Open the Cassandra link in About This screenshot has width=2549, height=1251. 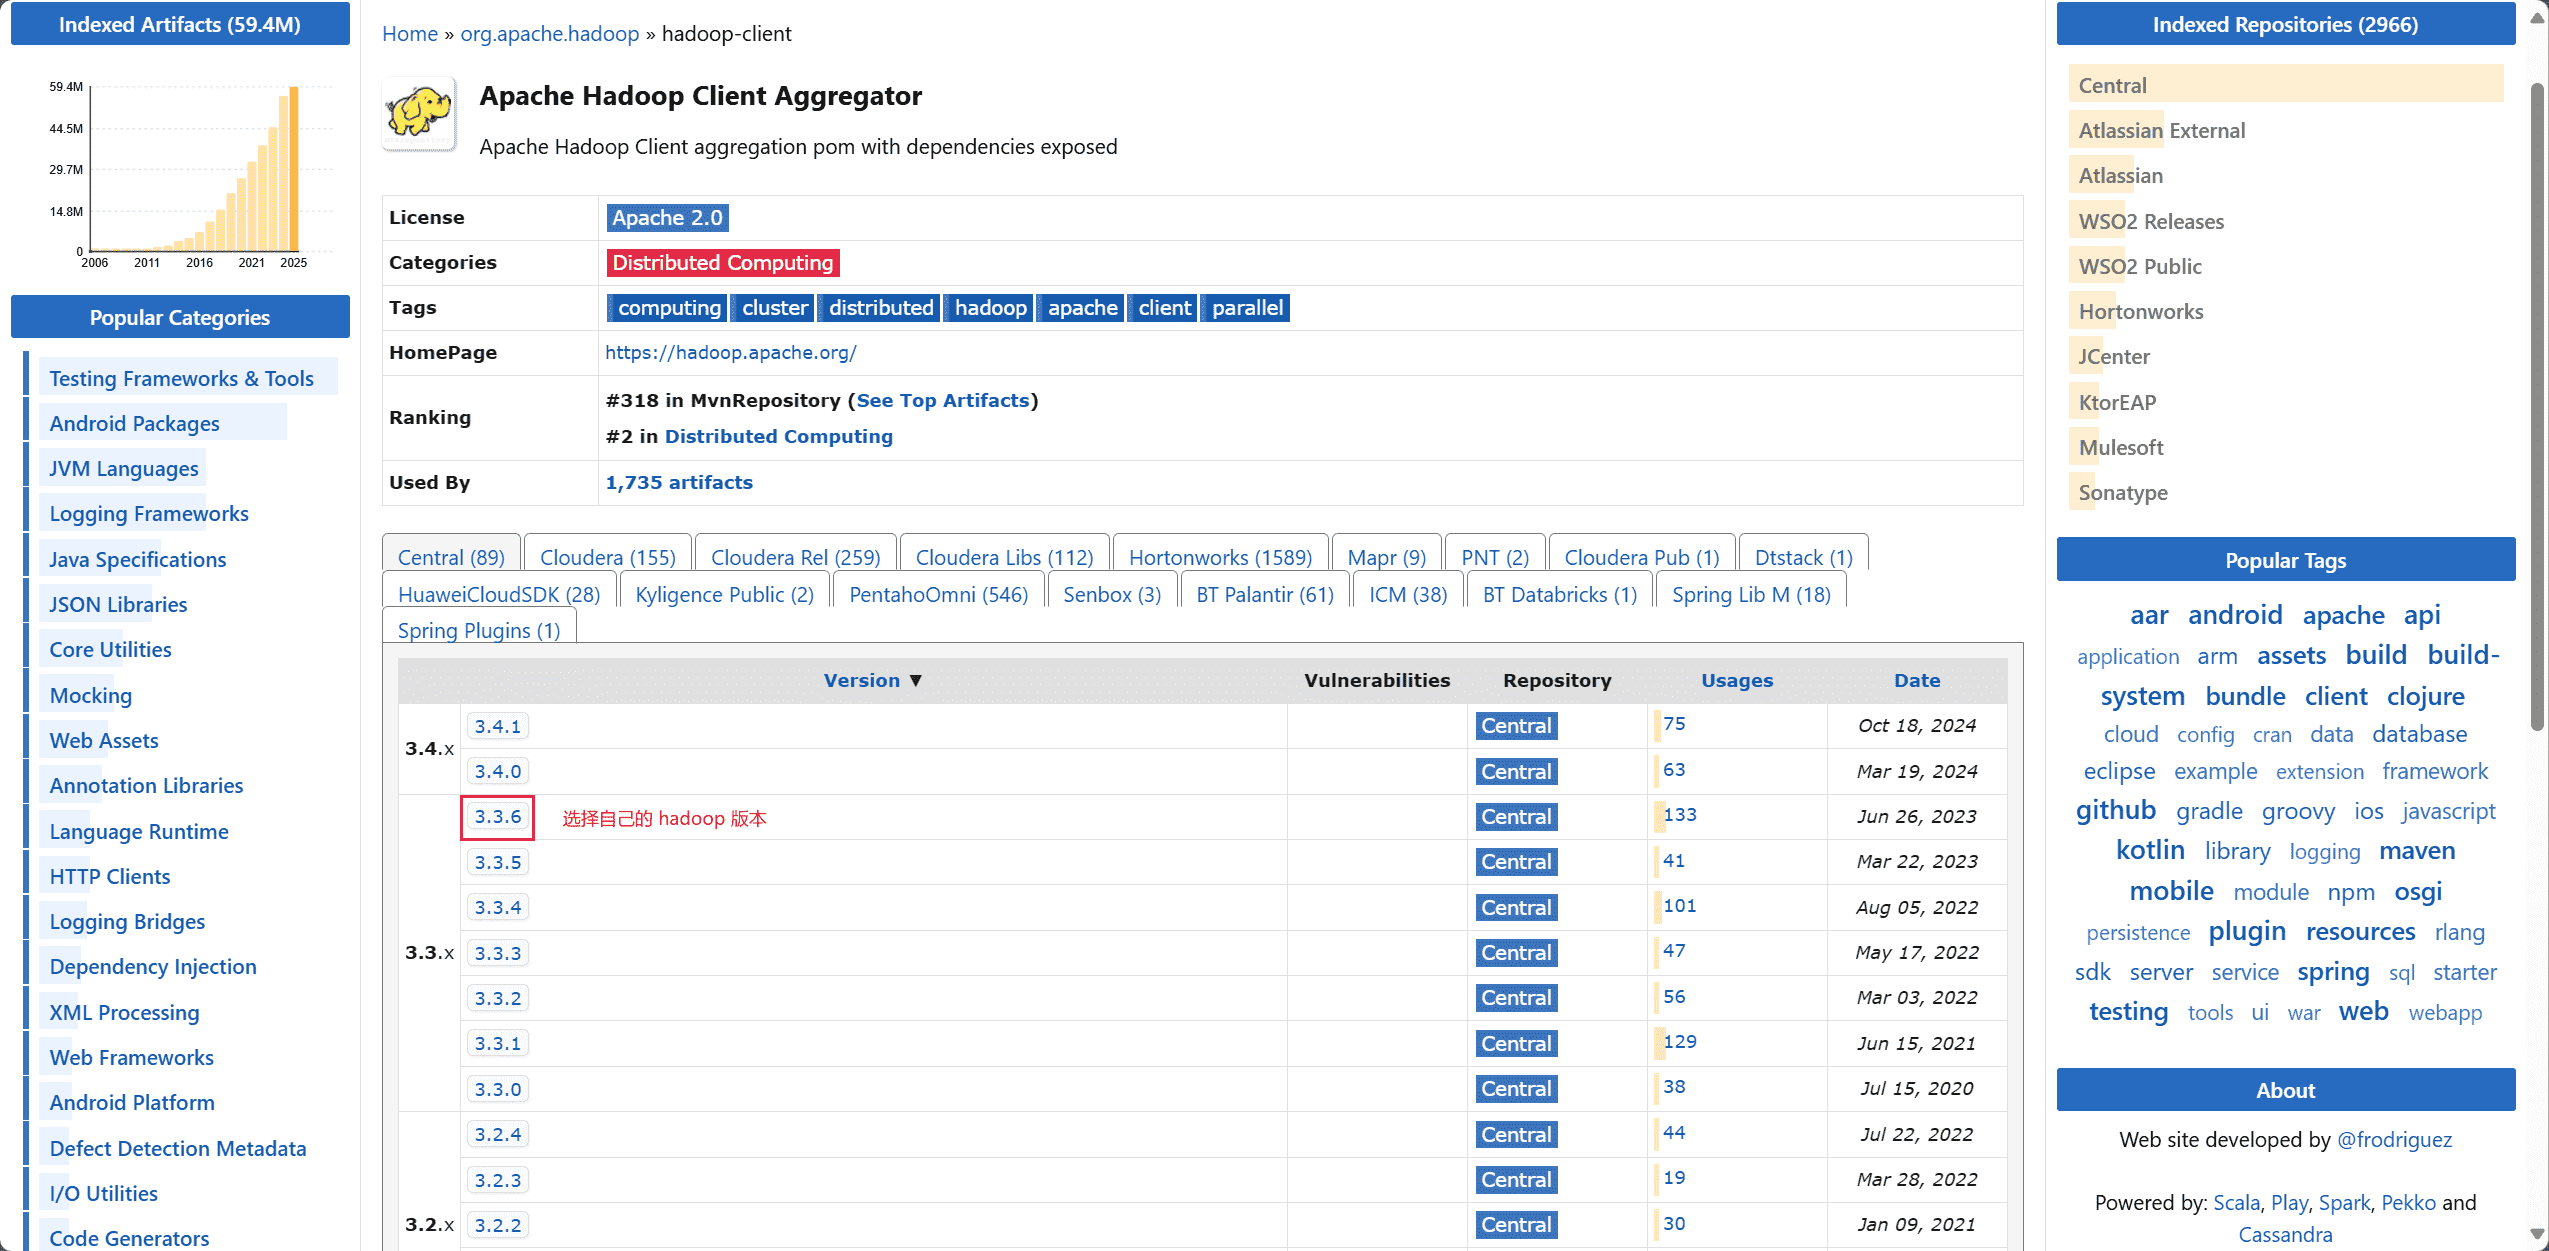point(2284,1234)
